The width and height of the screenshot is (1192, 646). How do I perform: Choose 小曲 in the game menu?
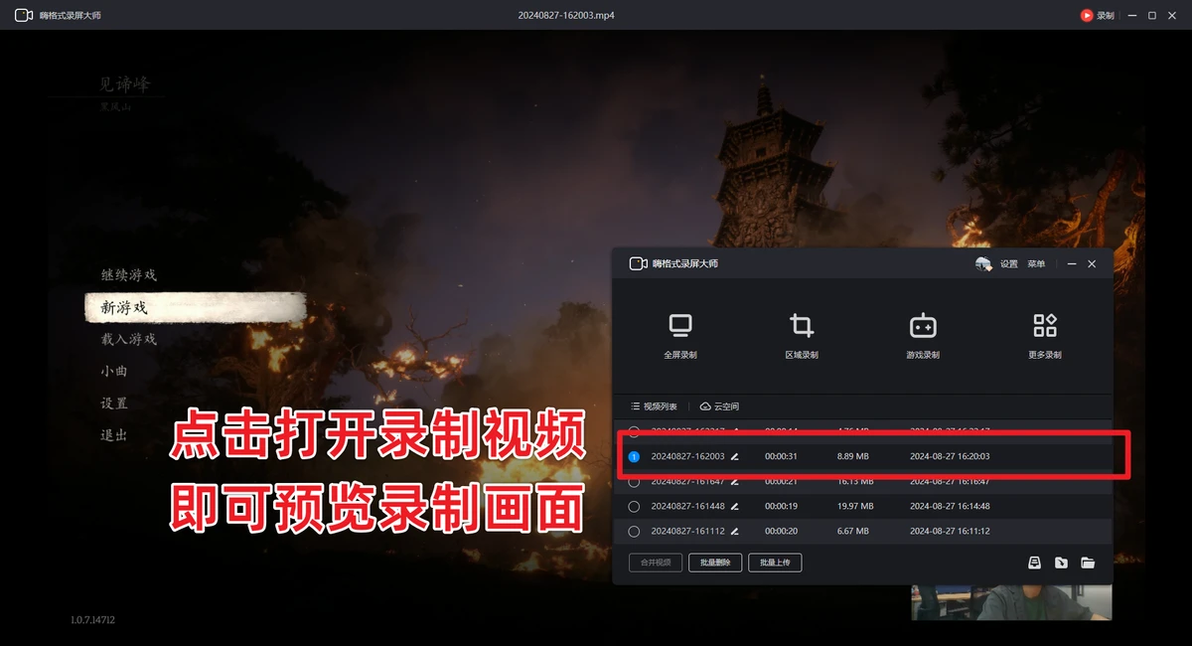tap(114, 371)
